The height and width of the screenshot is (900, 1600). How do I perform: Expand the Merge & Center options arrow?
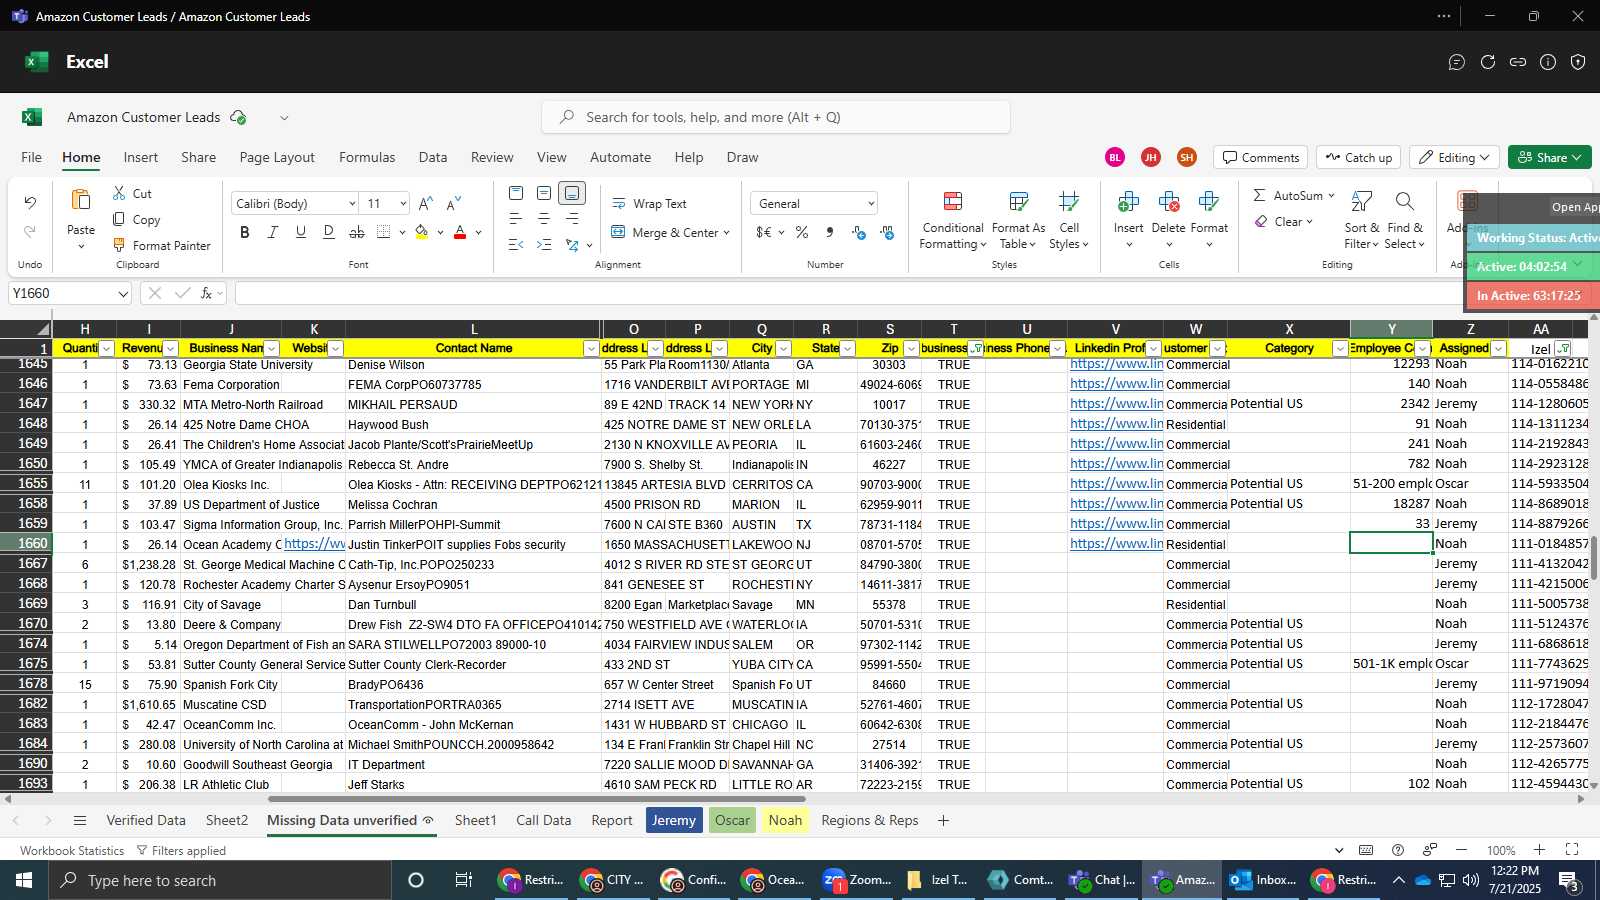click(x=726, y=233)
